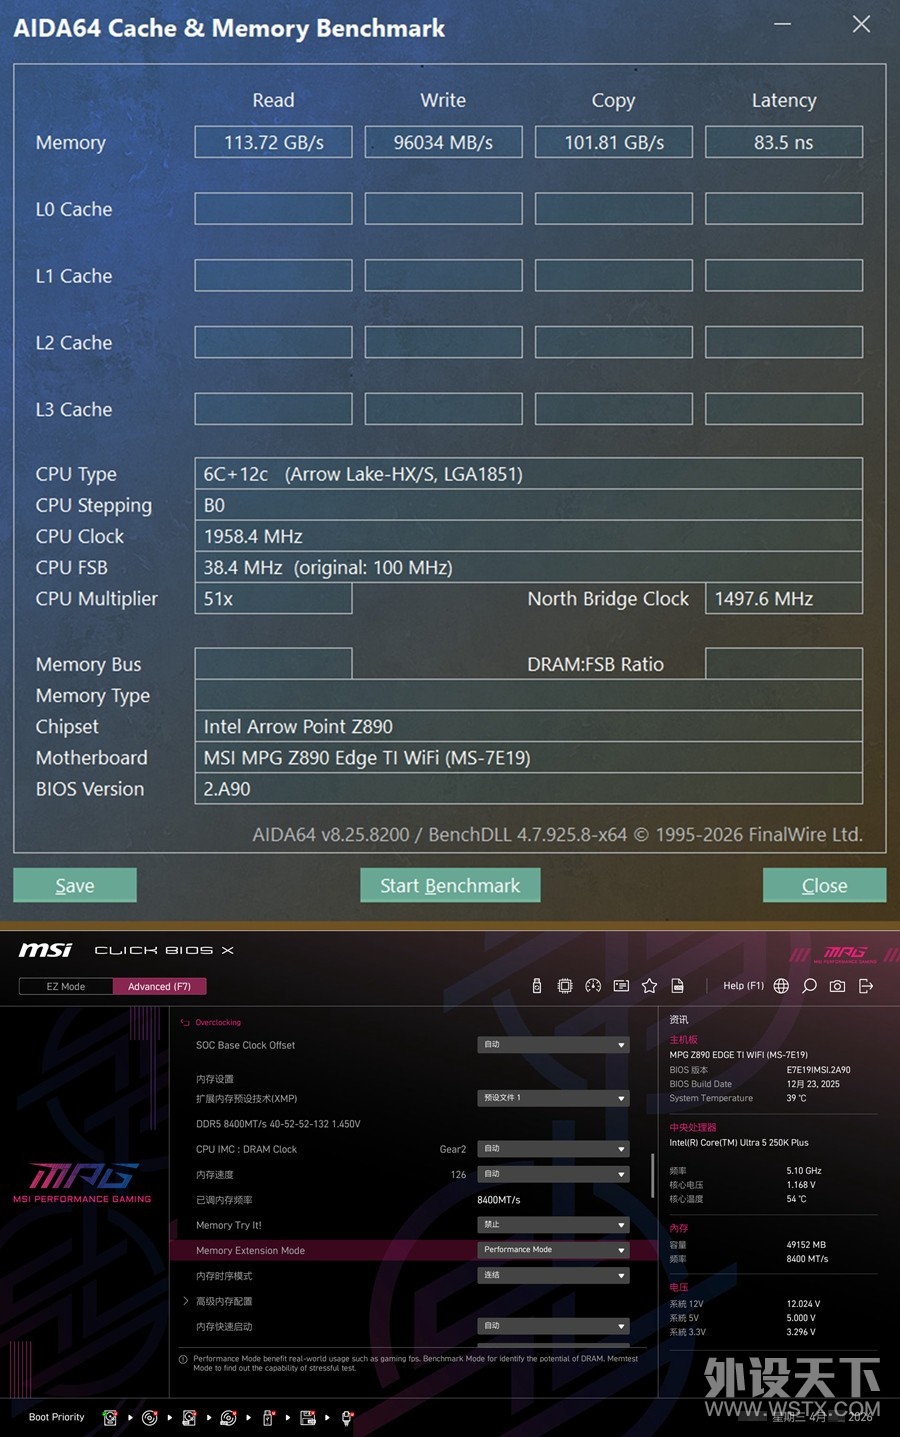Screen dimensions: 900x1437
Task: Switch to Advanced (F7) mode
Action: click(x=159, y=987)
